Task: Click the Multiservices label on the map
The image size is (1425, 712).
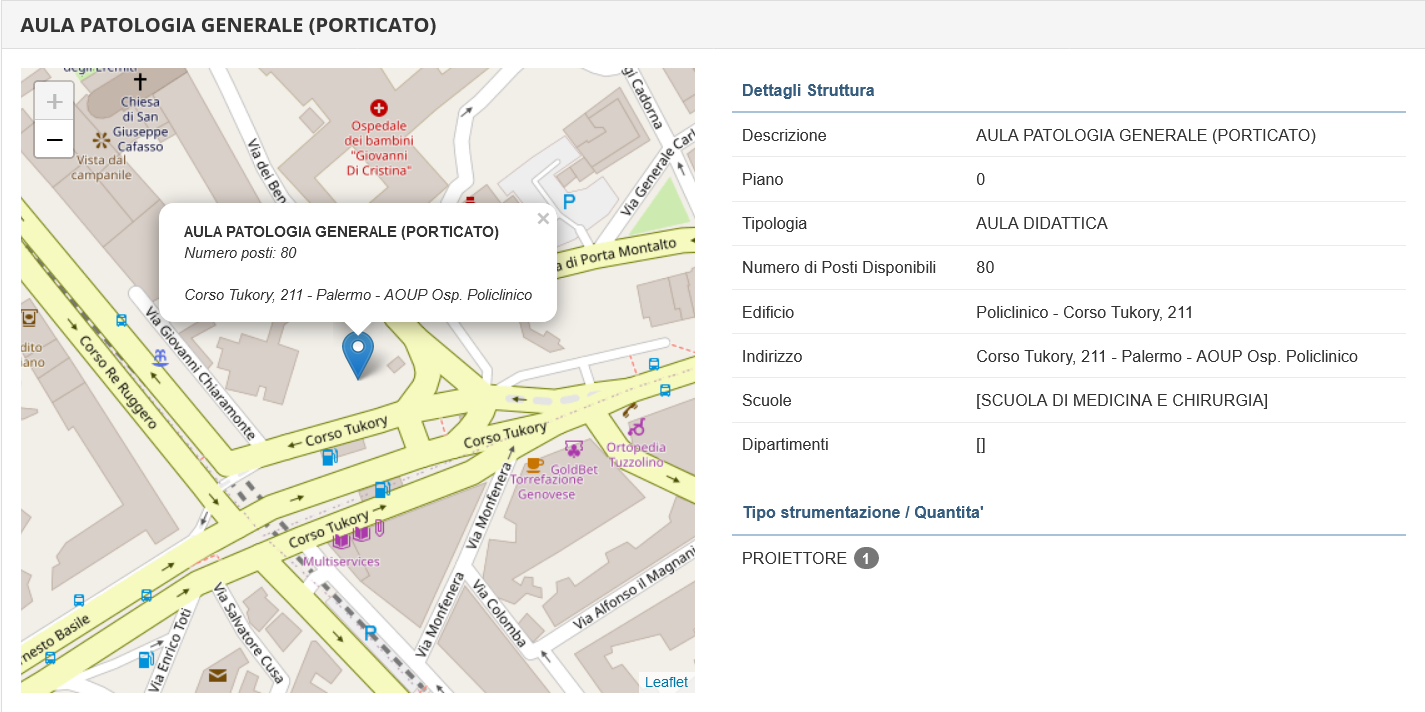Action: coord(341,561)
